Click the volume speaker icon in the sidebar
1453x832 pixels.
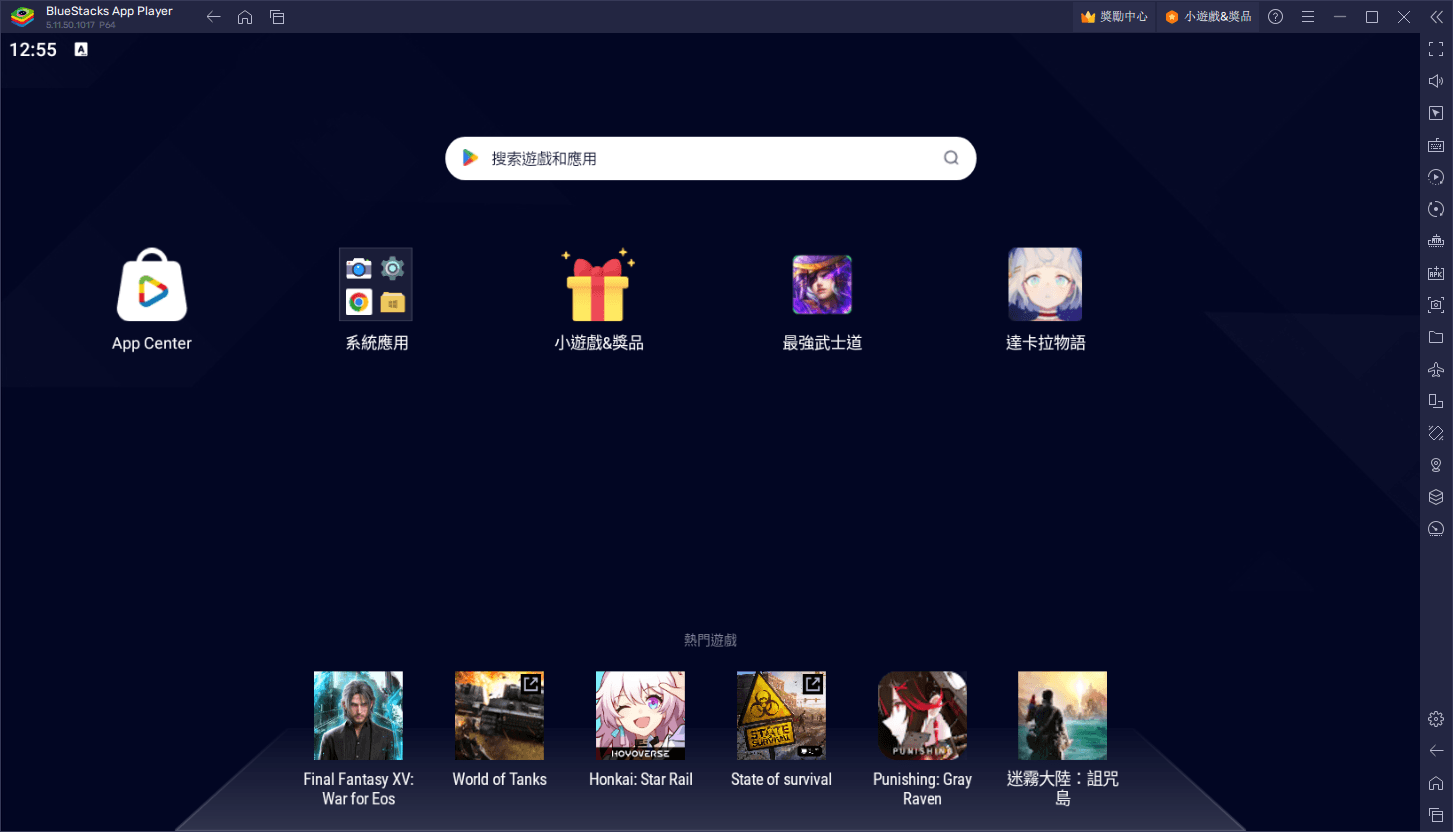click(x=1436, y=81)
